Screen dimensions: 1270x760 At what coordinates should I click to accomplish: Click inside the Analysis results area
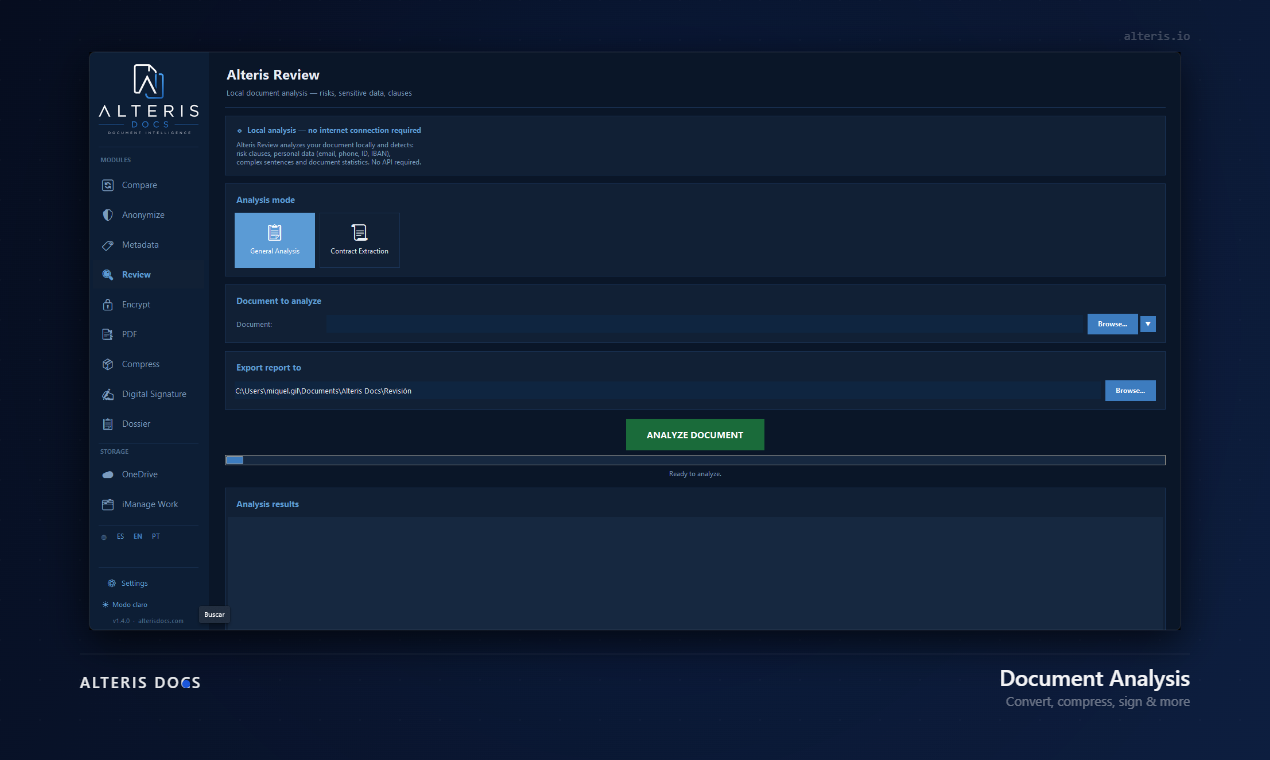[x=695, y=573]
